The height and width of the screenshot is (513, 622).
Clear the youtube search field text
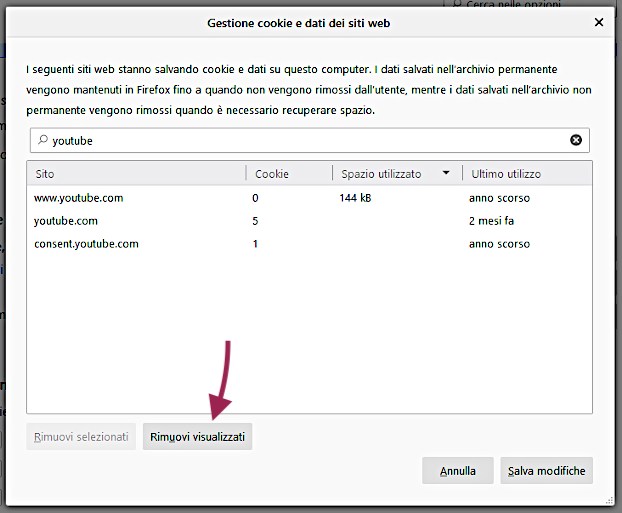tap(576, 140)
